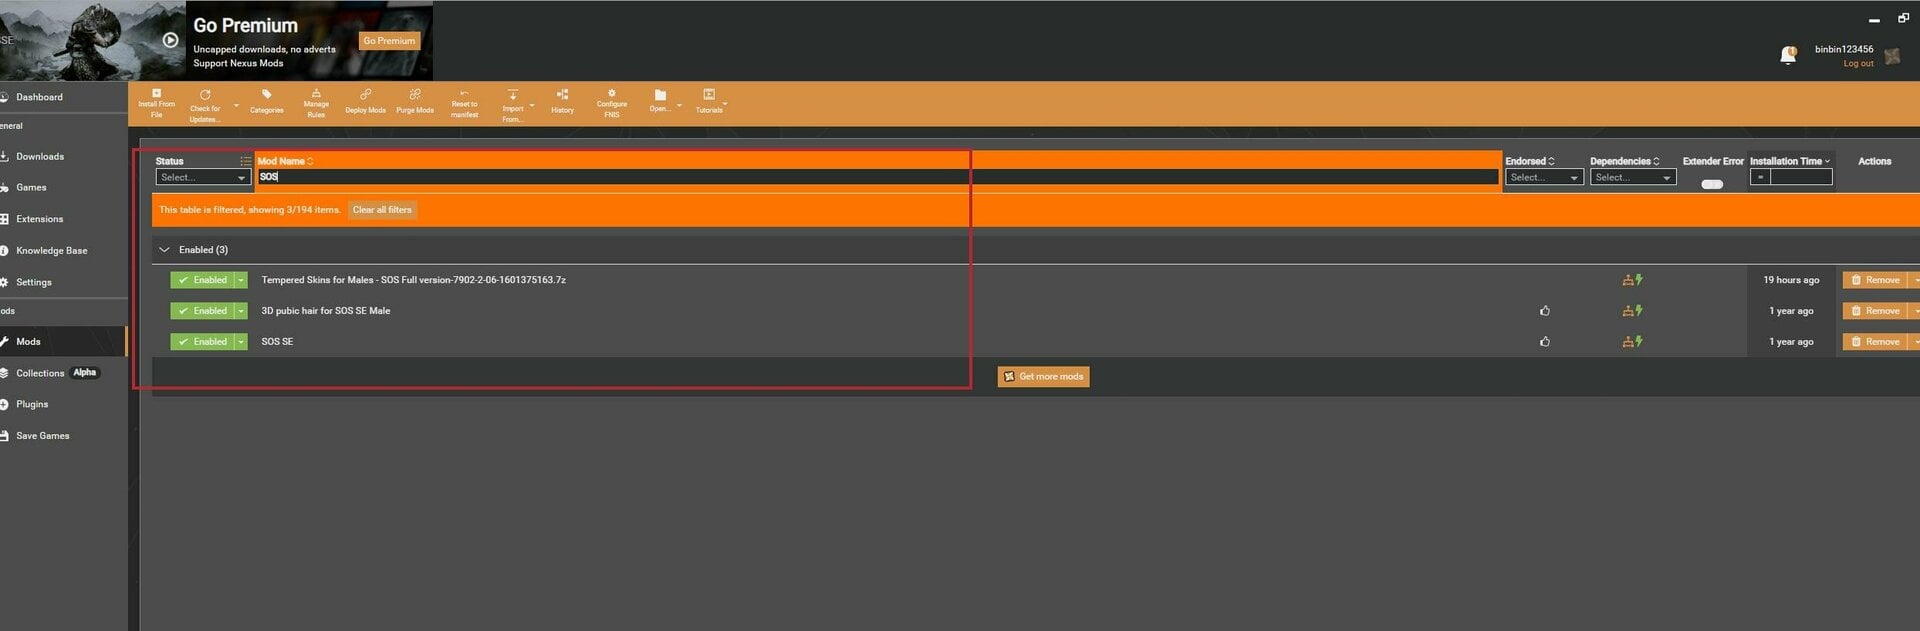Open the Categories toolbar item
The image size is (1920, 631).
coord(266,102)
